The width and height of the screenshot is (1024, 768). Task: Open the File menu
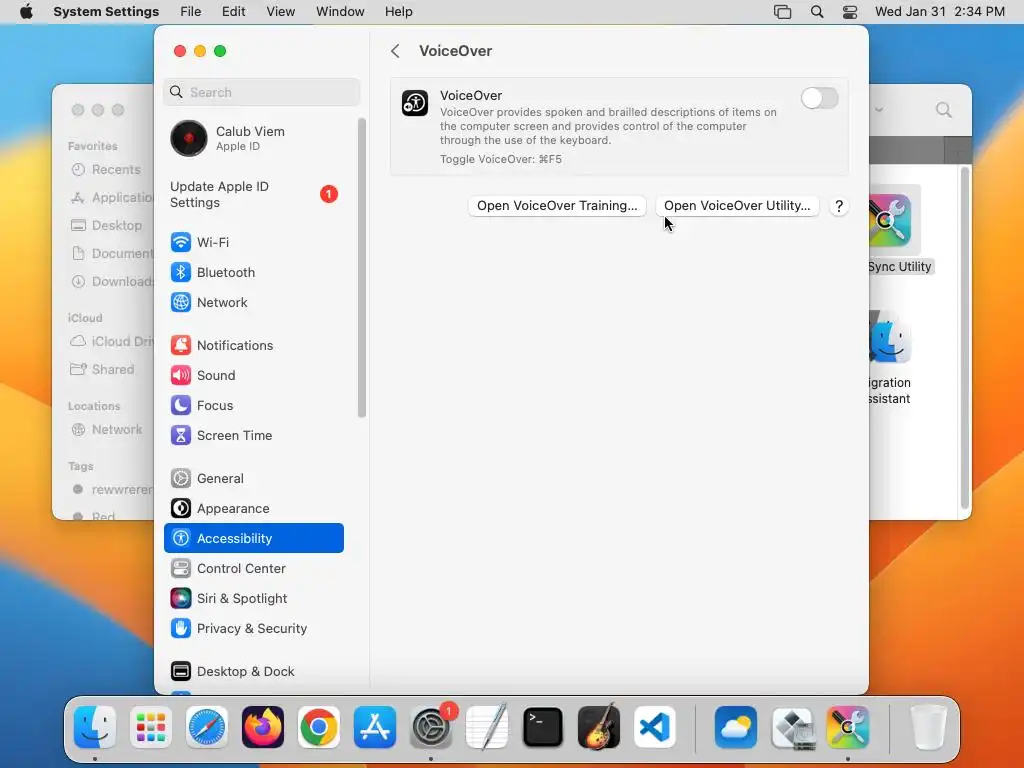(x=191, y=12)
